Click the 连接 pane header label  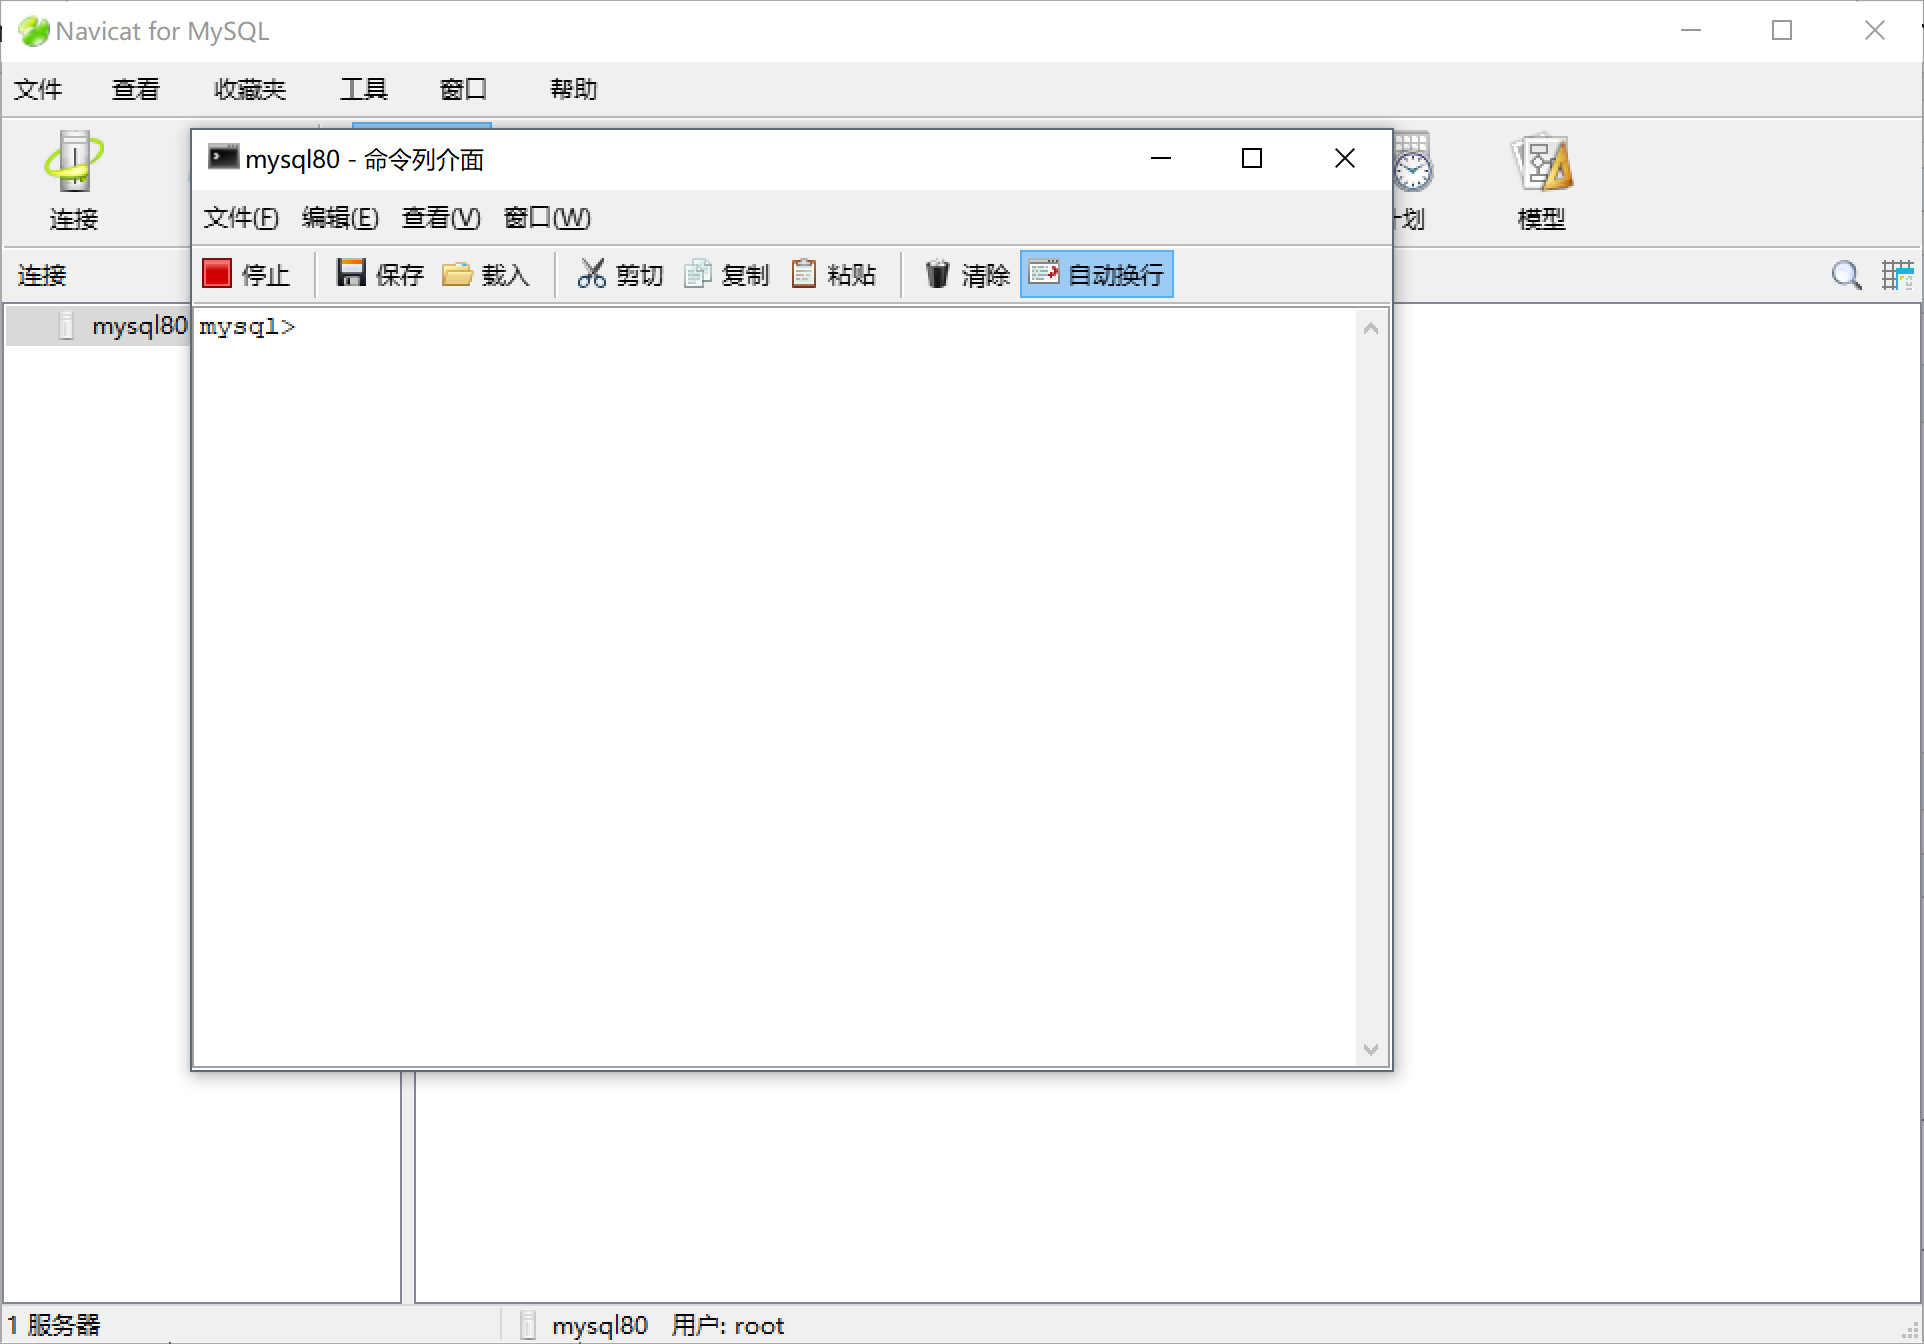pos(42,275)
